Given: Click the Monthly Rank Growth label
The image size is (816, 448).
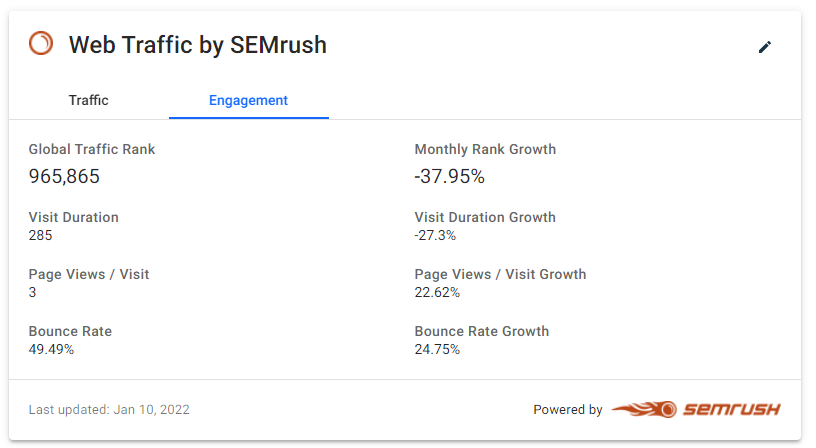Looking at the screenshot, I should (485, 150).
